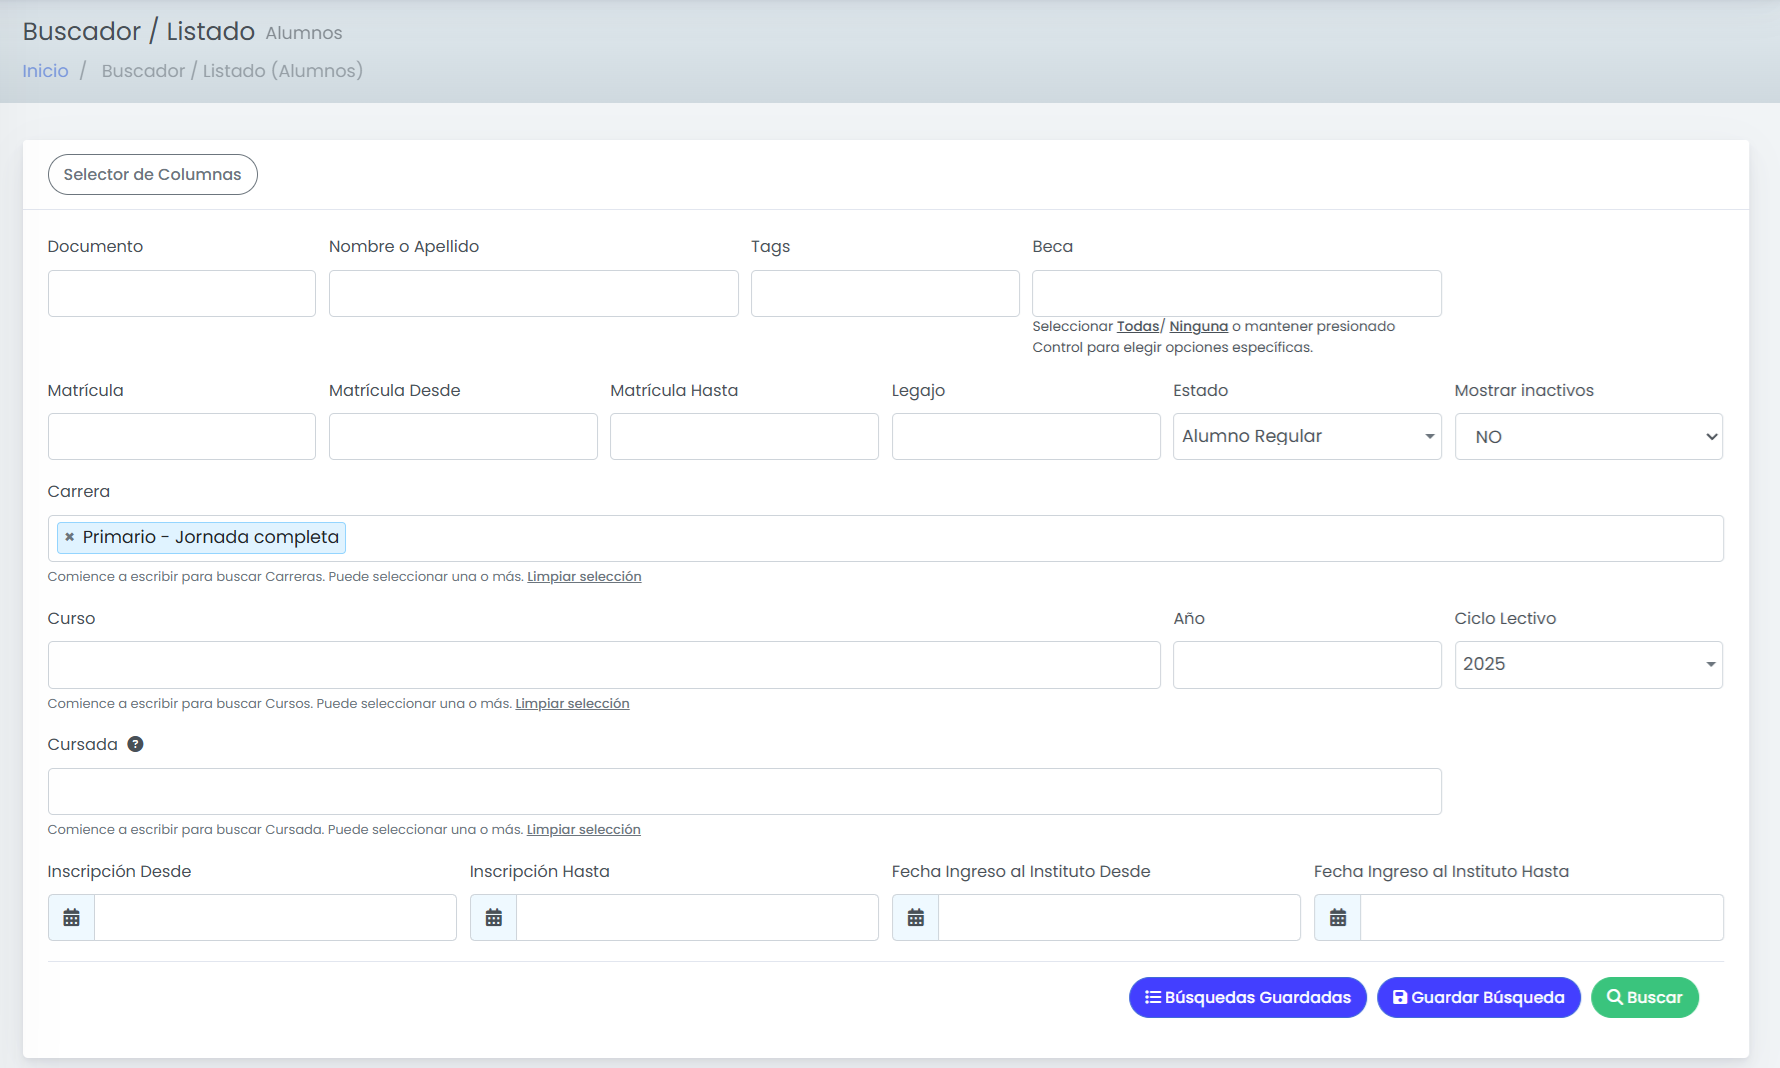
Task: Click Limpiar selección under Carrera
Action: click(x=584, y=576)
